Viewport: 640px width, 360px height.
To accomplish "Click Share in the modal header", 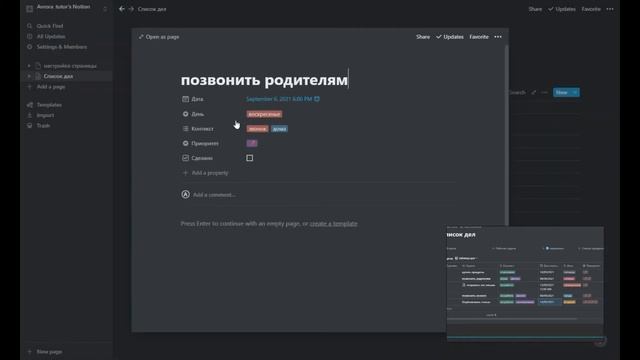I will click(423, 37).
